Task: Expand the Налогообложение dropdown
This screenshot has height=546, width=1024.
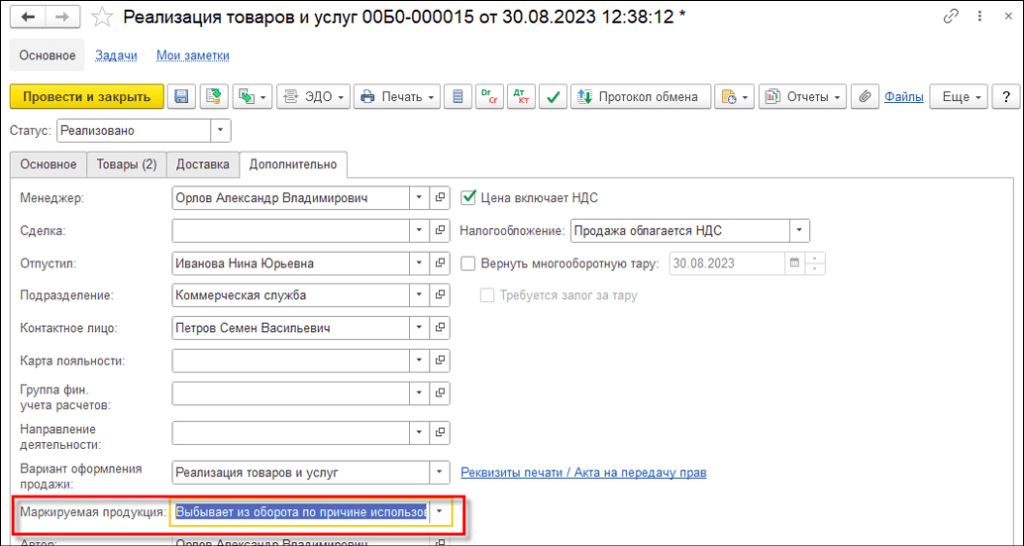Action: click(x=799, y=230)
